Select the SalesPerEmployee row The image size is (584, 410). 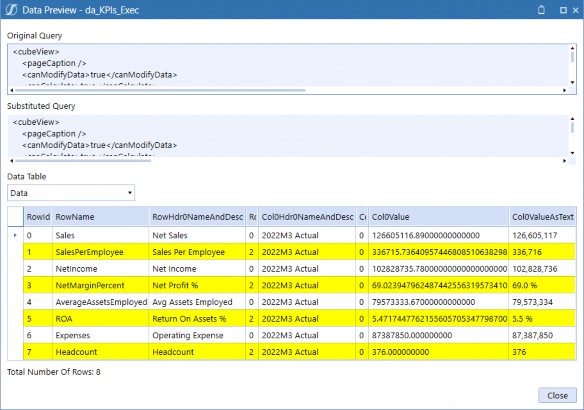pyautogui.click(x=299, y=252)
